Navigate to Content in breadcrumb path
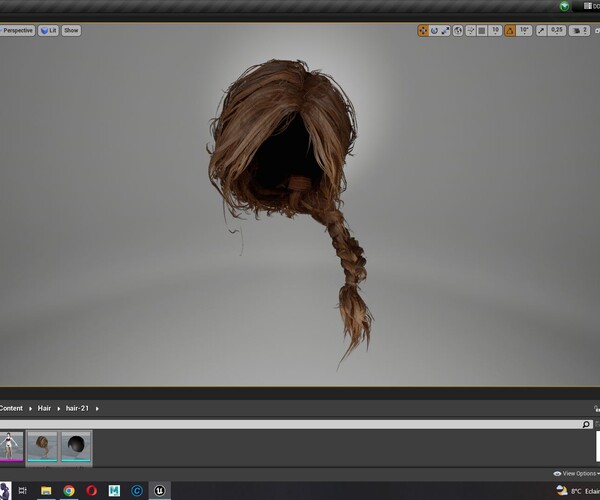Screen dimensions: 600x500 click(x=11, y=408)
